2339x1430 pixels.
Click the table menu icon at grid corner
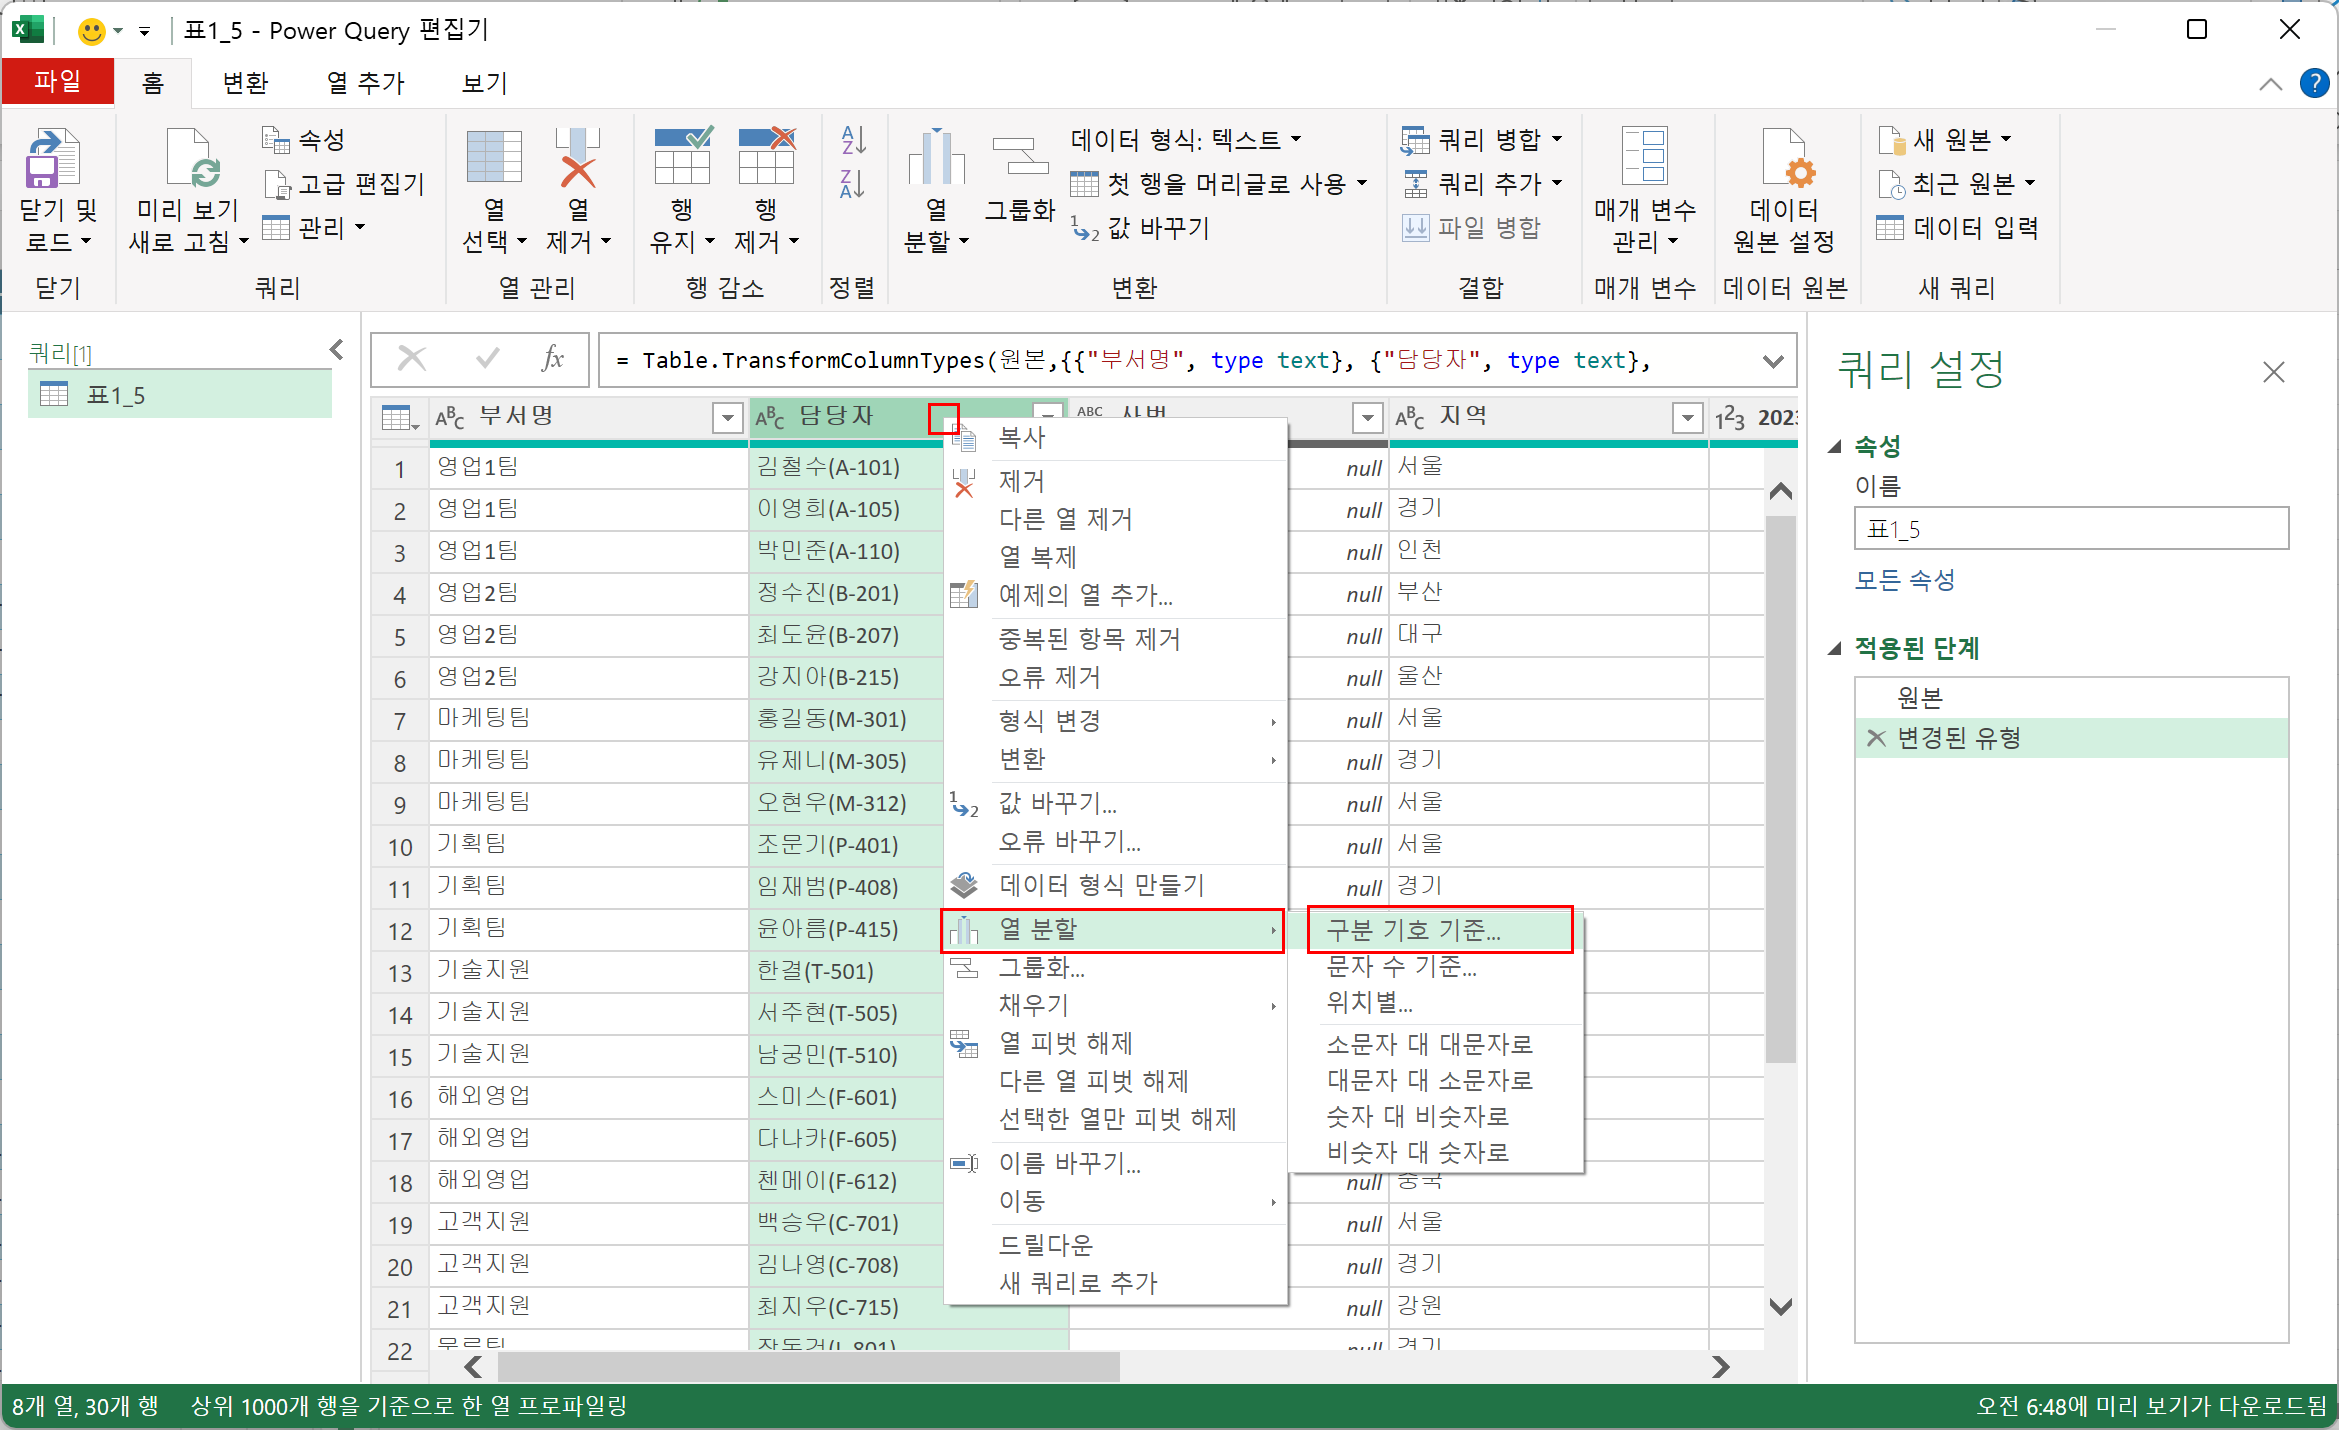(x=400, y=418)
